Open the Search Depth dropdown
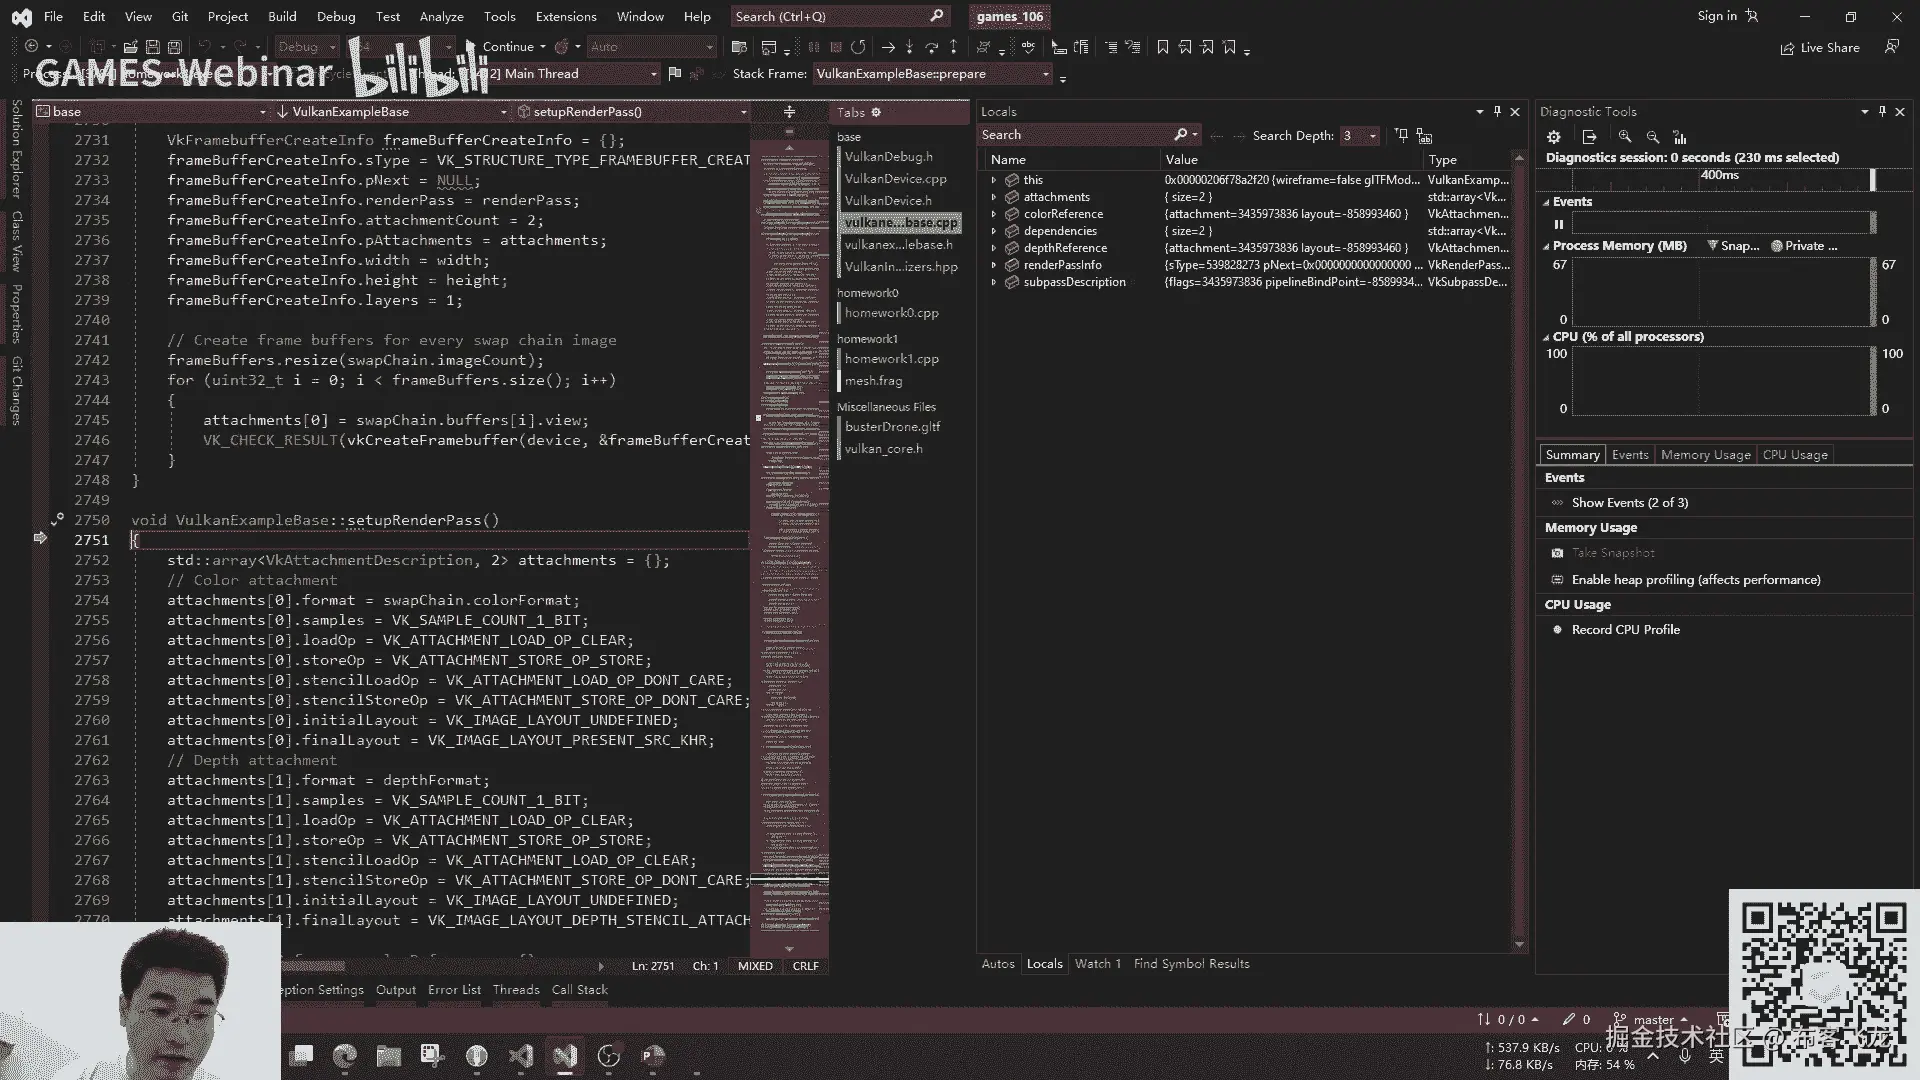The height and width of the screenshot is (1080, 1920). coord(1373,136)
